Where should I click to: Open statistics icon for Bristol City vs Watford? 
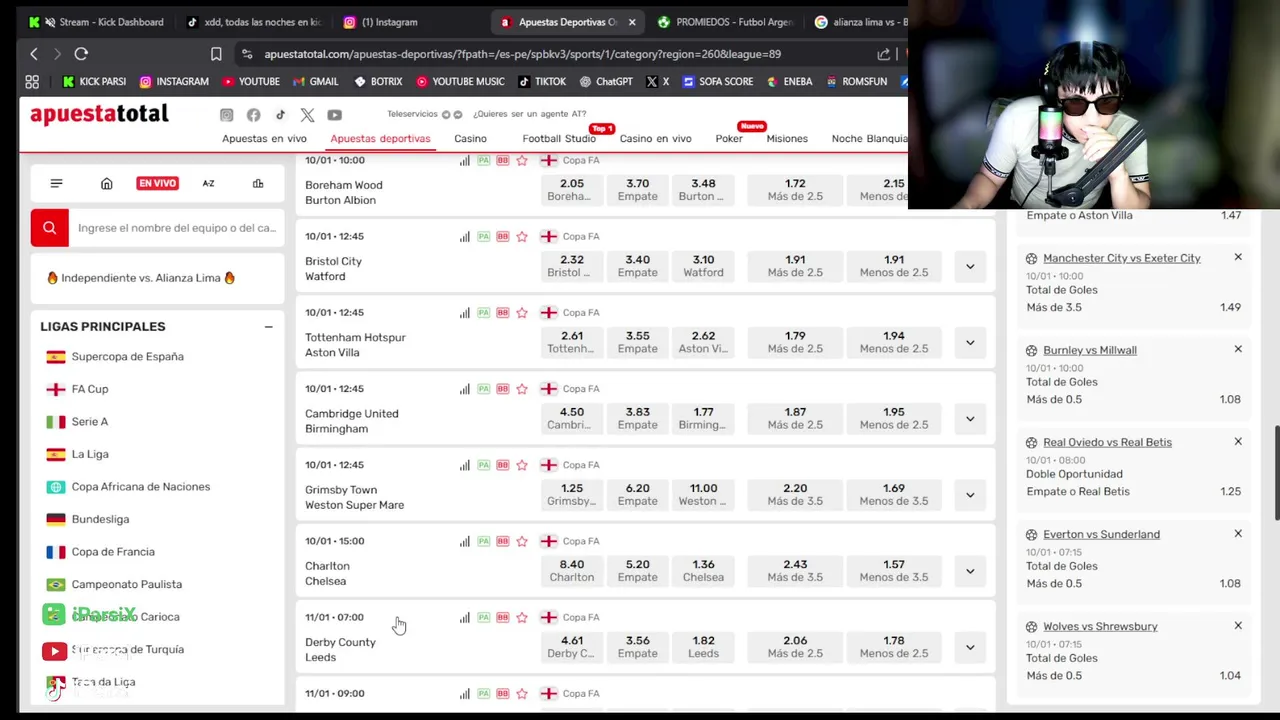[465, 237]
